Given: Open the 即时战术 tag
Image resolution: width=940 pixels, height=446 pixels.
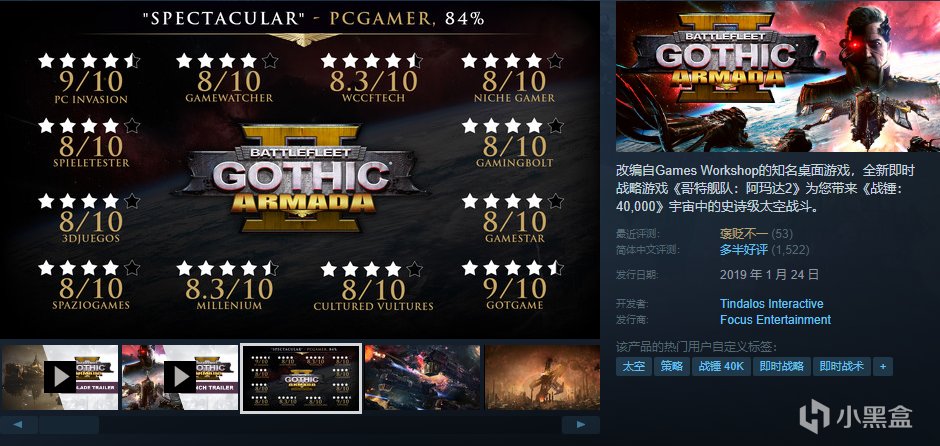Looking at the screenshot, I should (842, 366).
